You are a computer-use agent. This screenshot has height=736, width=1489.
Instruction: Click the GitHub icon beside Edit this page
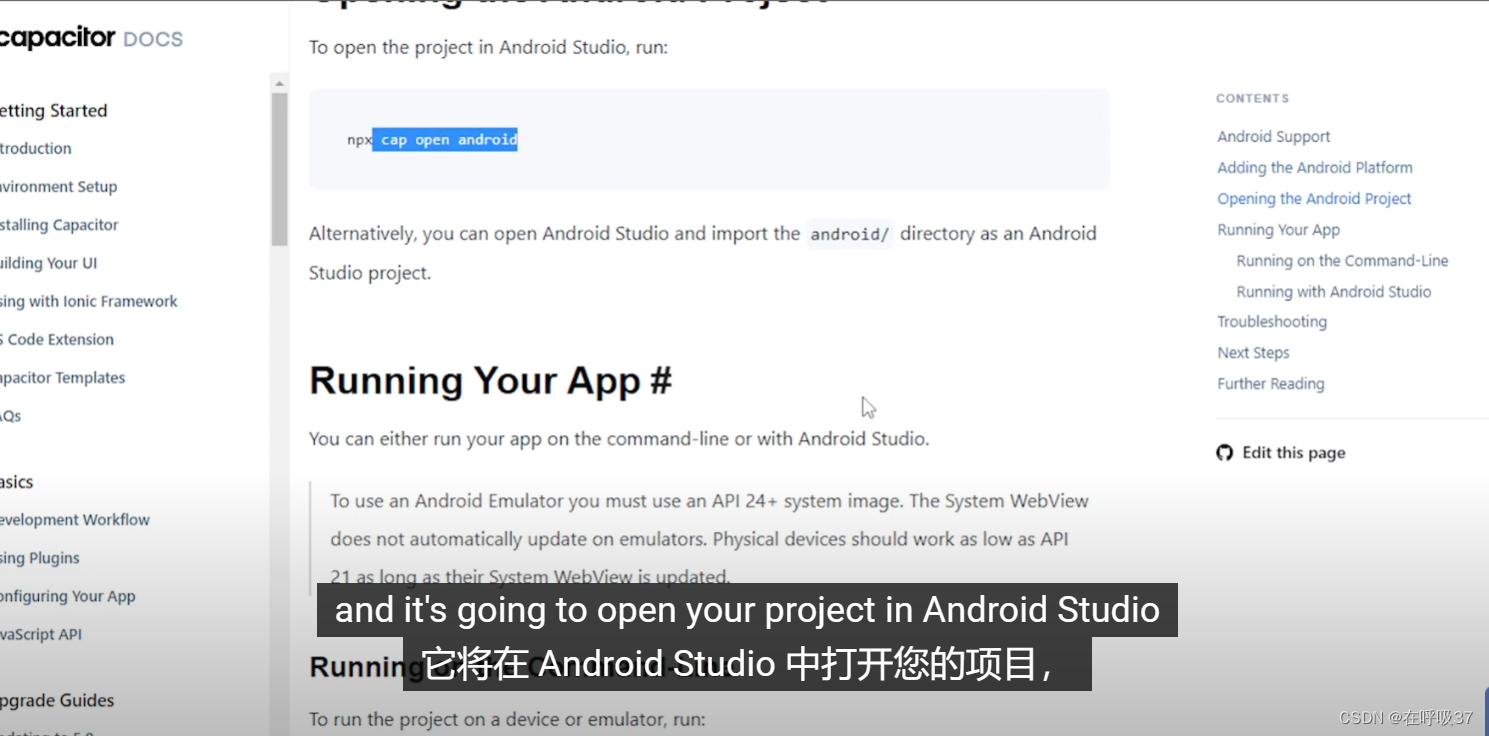(1224, 452)
